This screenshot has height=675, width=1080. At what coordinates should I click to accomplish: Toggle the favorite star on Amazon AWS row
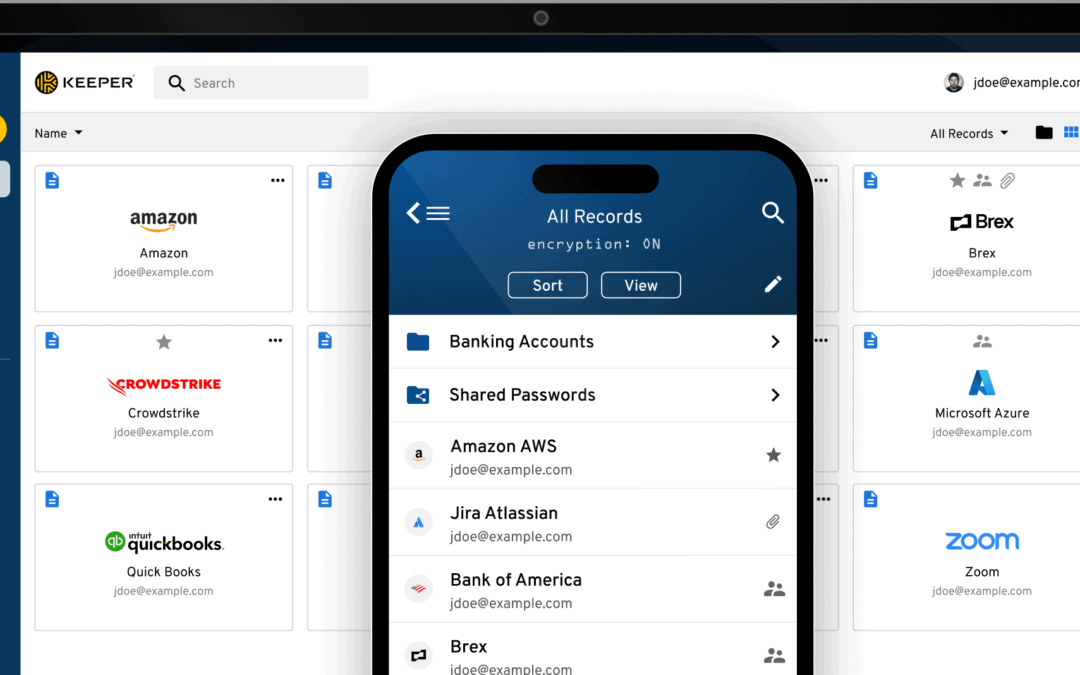click(x=773, y=455)
